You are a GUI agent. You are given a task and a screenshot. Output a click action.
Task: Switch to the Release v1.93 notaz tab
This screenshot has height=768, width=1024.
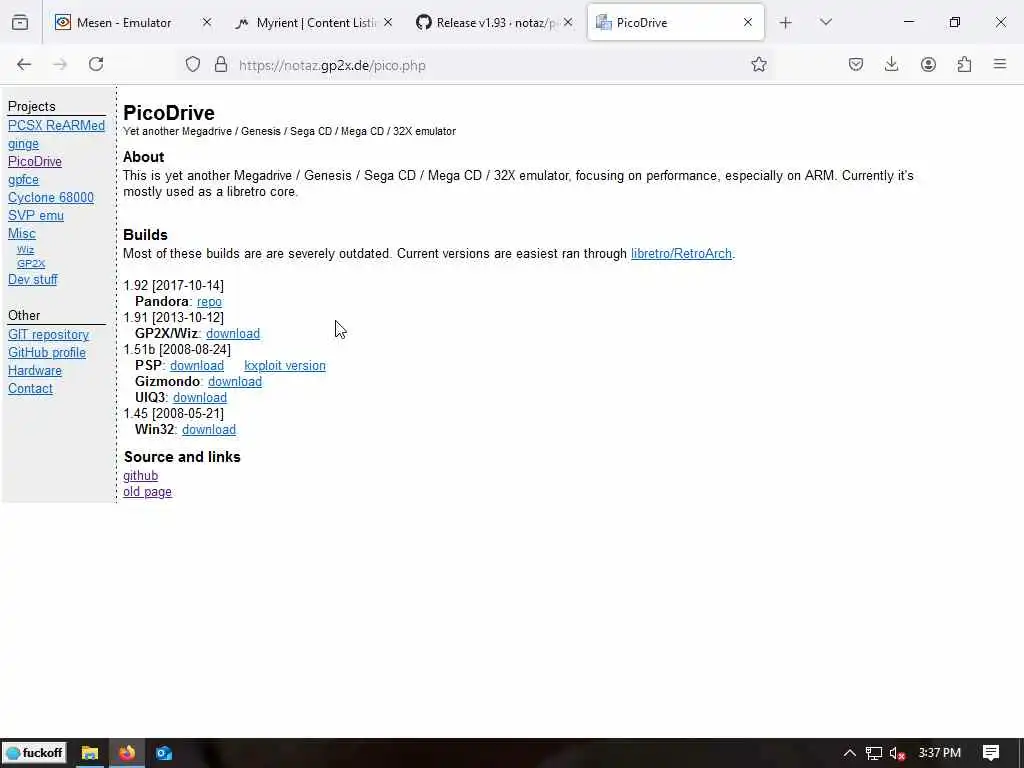click(x=487, y=23)
